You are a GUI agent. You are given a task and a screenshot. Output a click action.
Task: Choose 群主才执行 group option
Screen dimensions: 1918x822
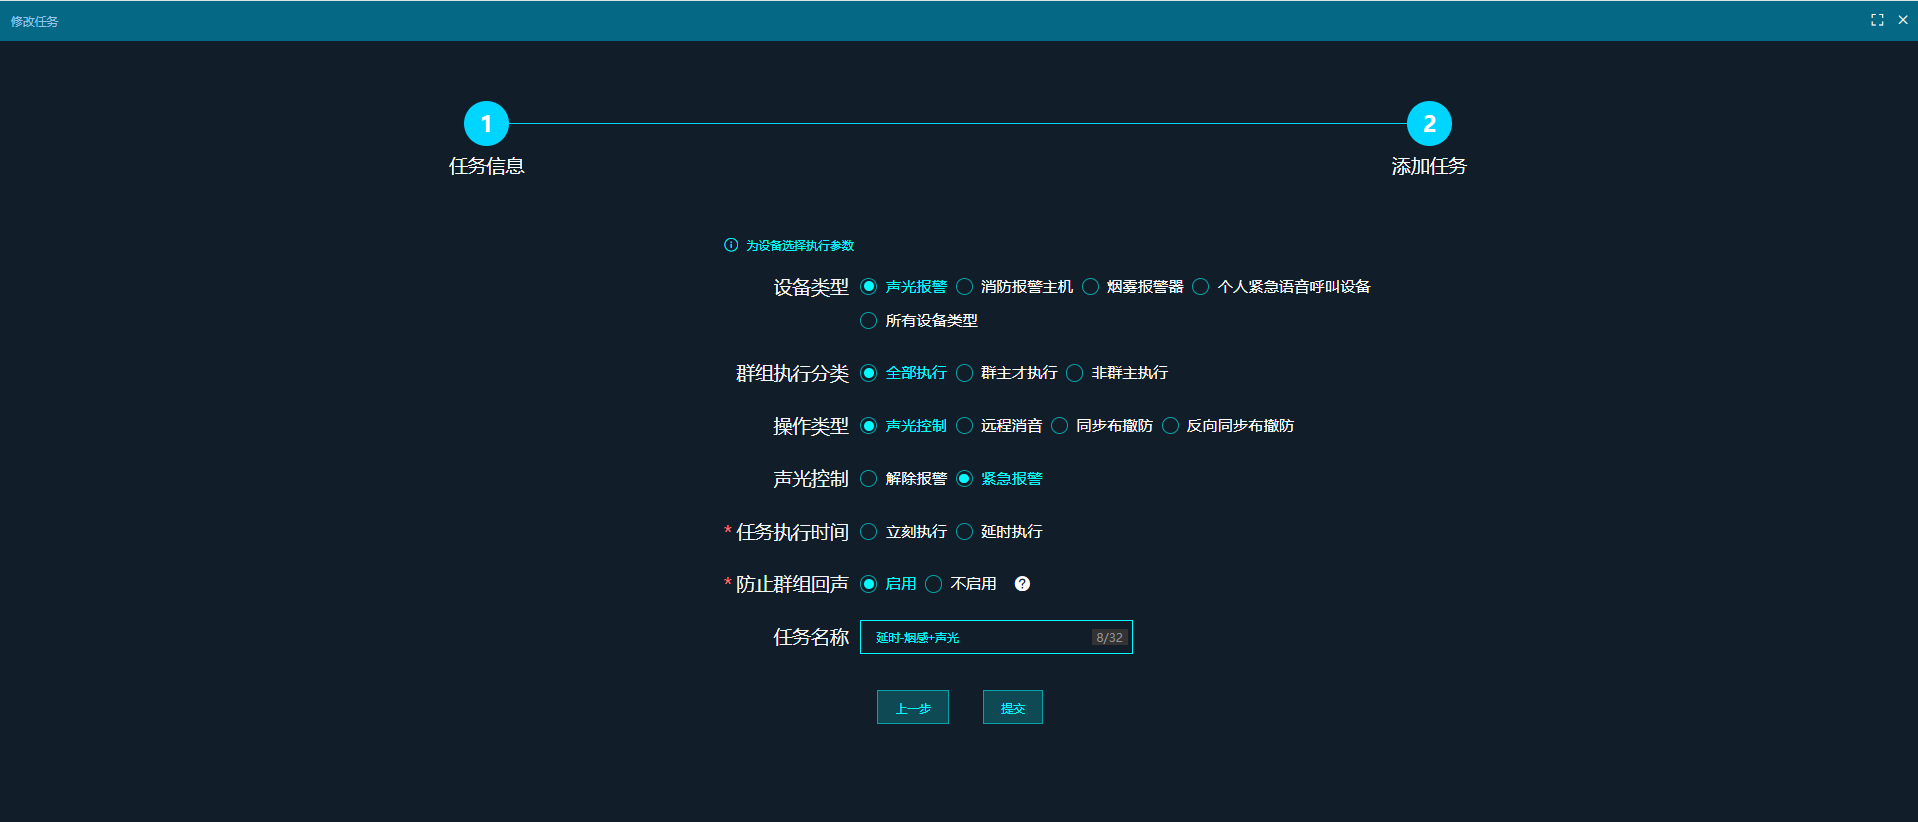[x=965, y=373]
